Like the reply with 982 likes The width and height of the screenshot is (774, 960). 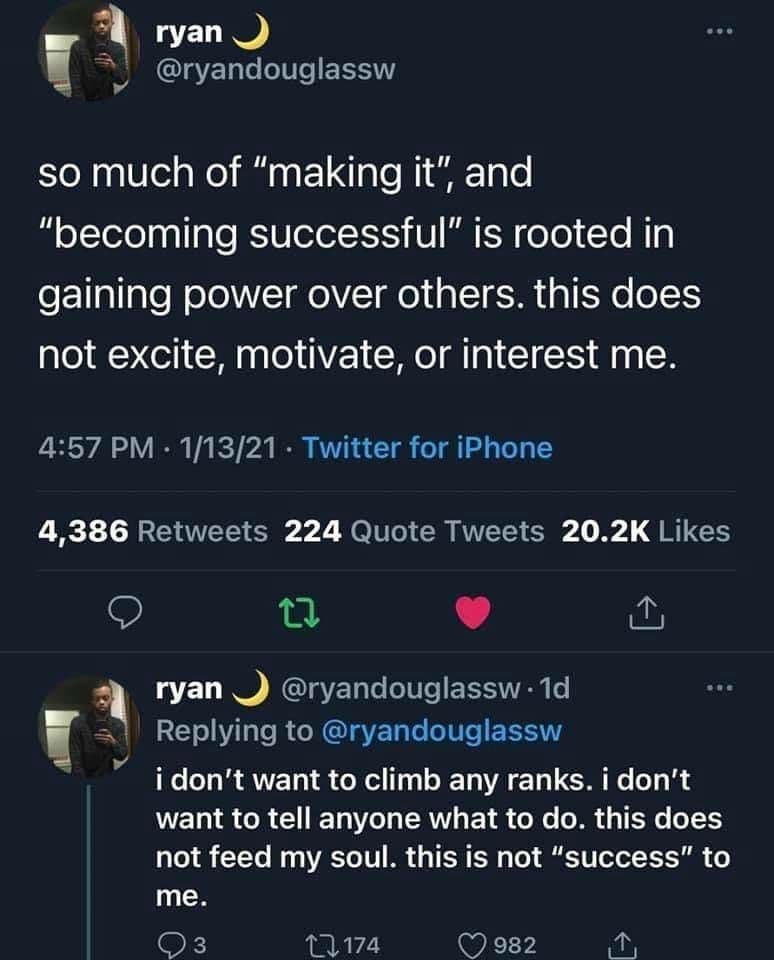[496, 944]
